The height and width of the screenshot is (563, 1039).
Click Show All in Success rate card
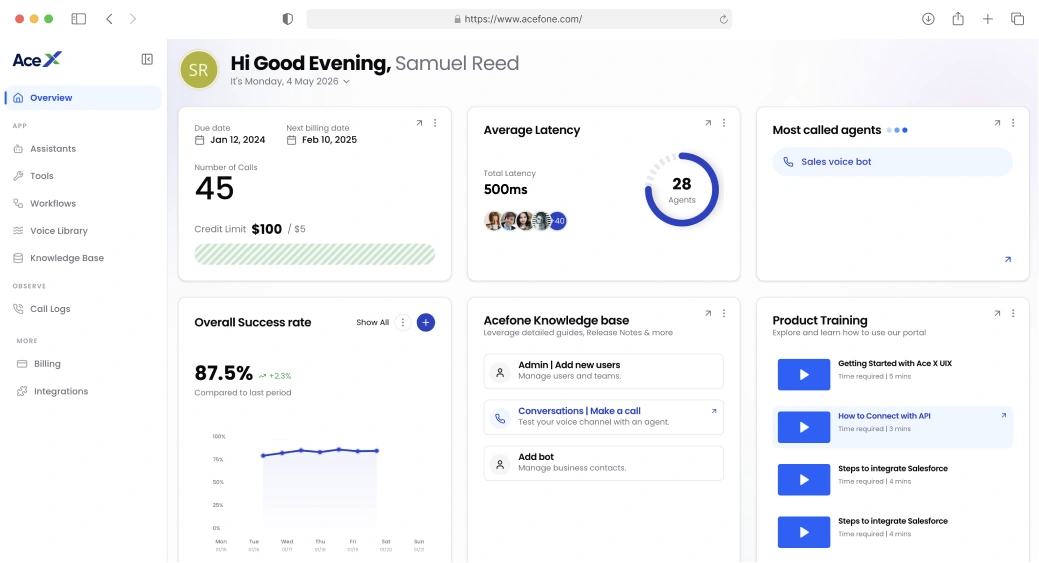372,323
